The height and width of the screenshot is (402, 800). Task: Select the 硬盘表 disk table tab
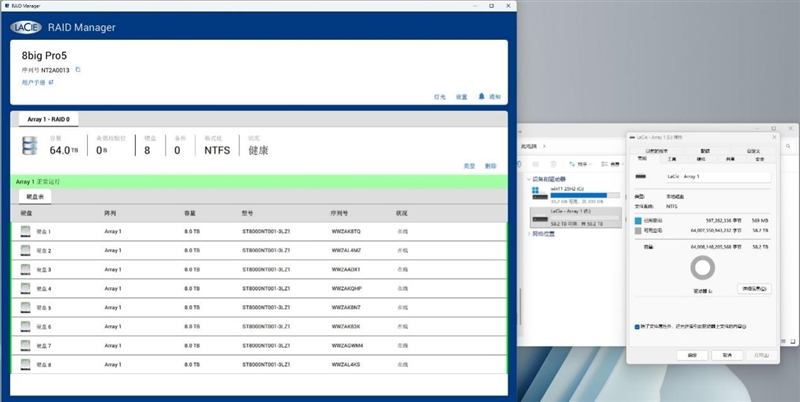point(35,196)
